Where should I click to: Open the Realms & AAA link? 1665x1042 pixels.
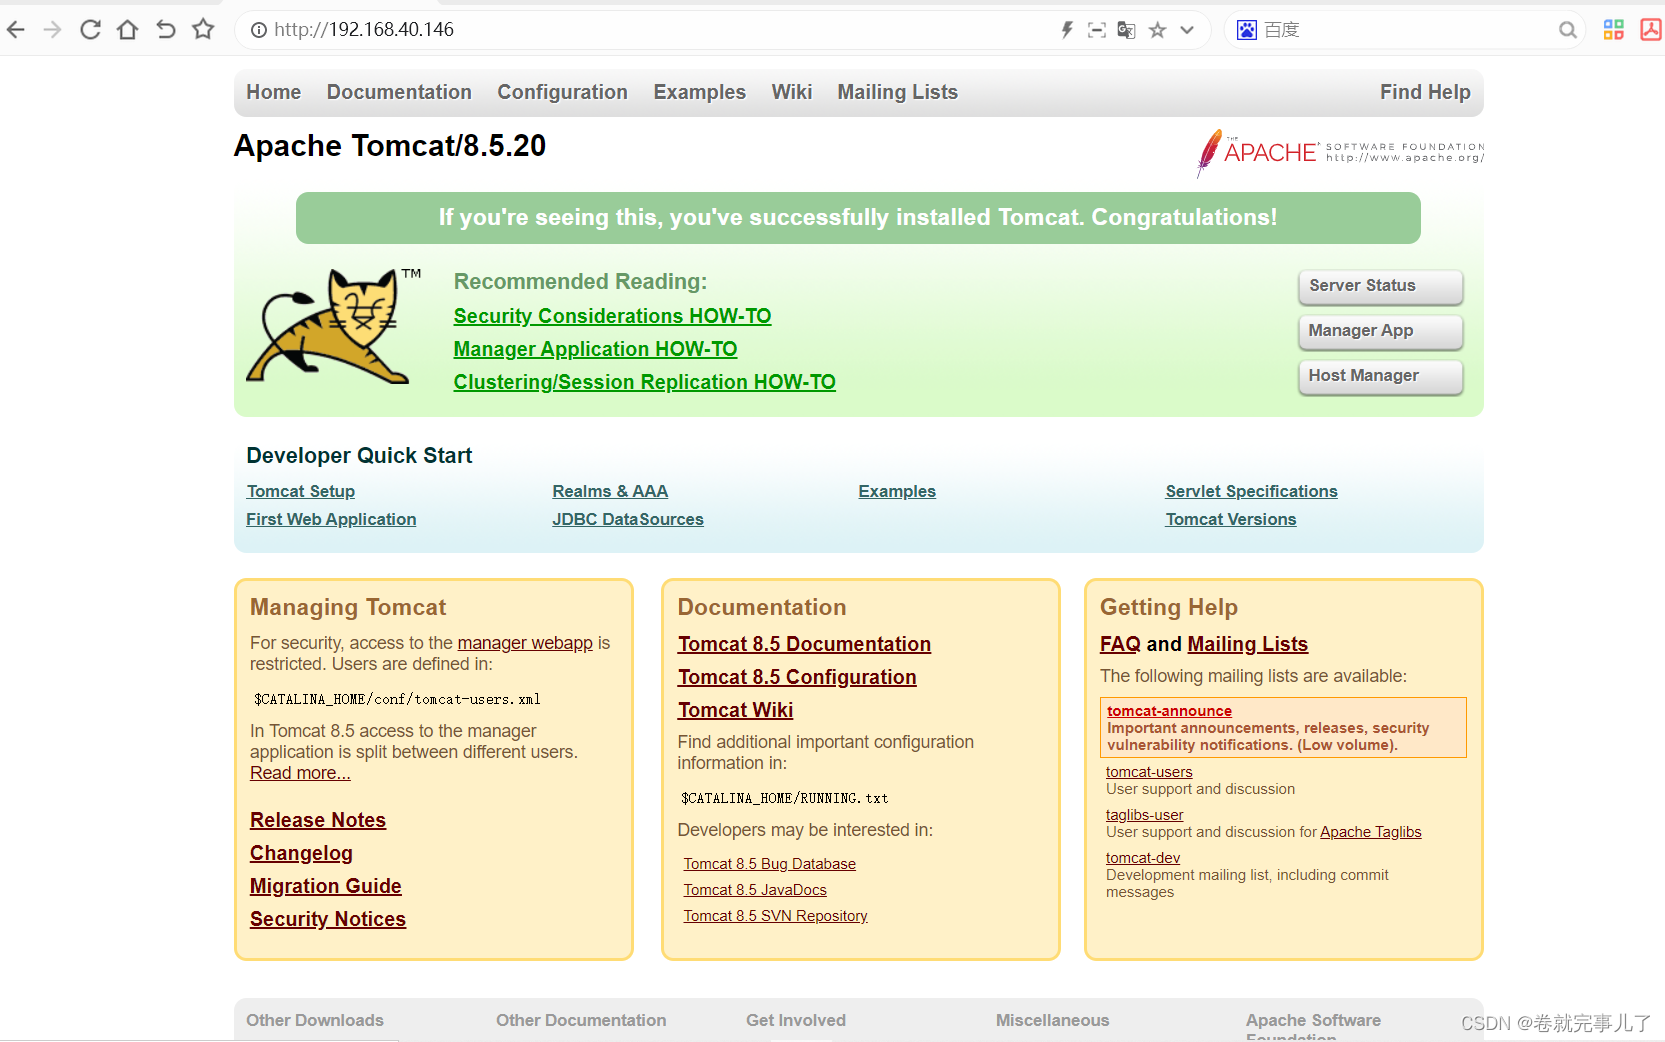tap(610, 491)
